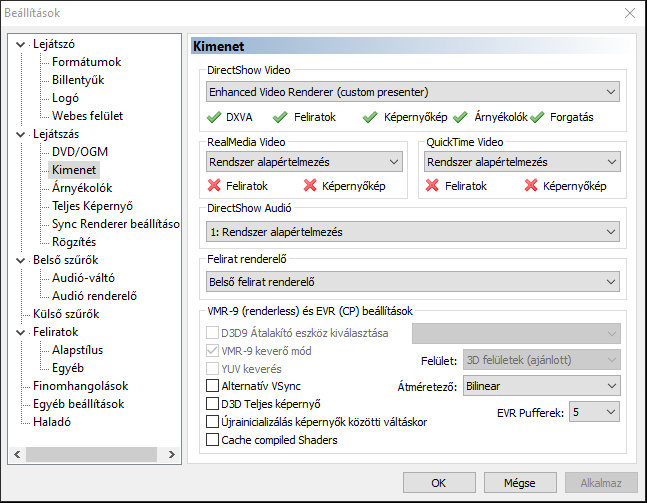Open the Átméretező Bilinear dropdown
The height and width of the screenshot is (503, 647).
pyautogui.click(x=541, y=386)
